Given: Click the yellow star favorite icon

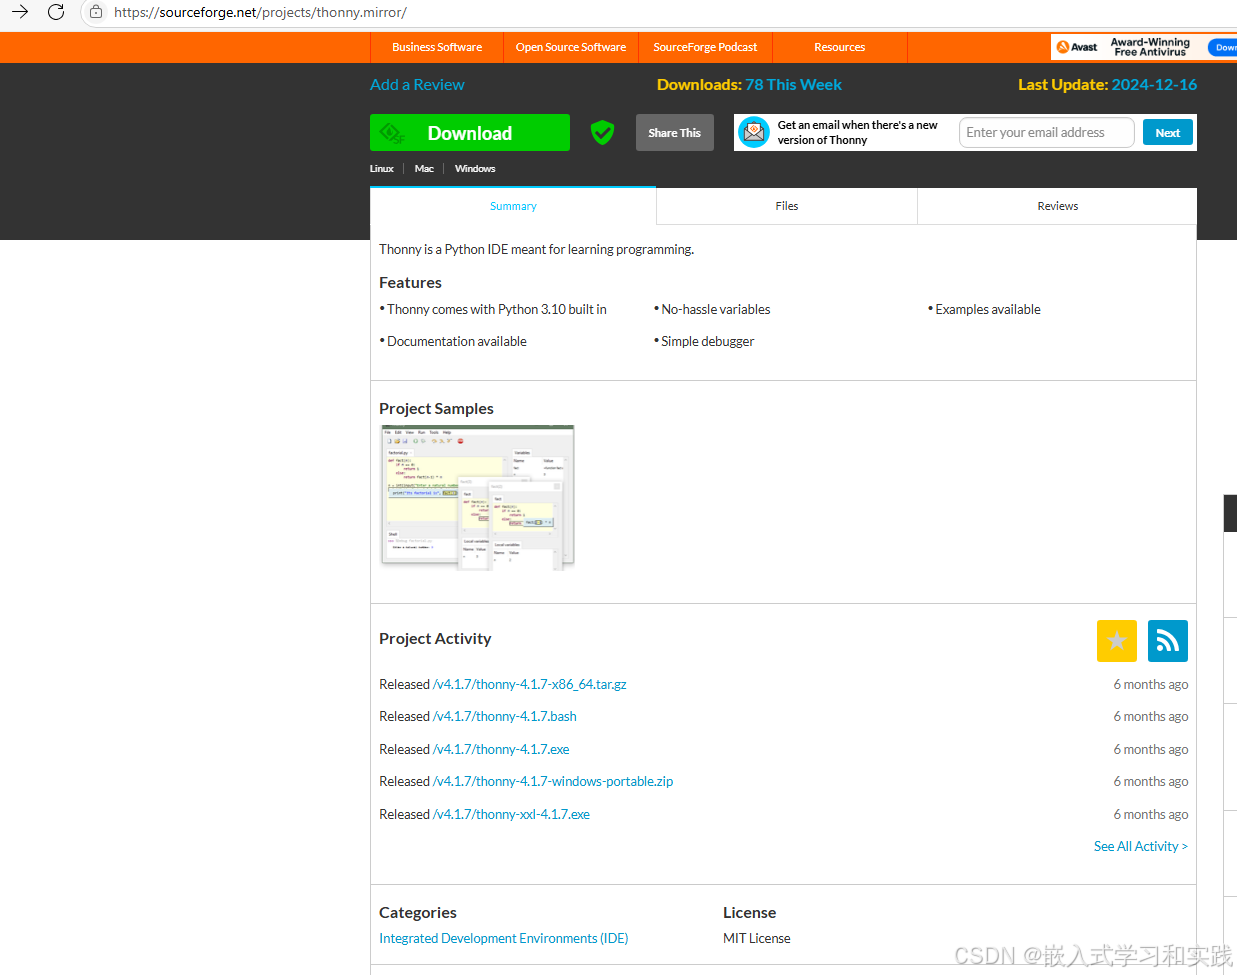Looking at the screenshot, I should (x=1117, y=641).
